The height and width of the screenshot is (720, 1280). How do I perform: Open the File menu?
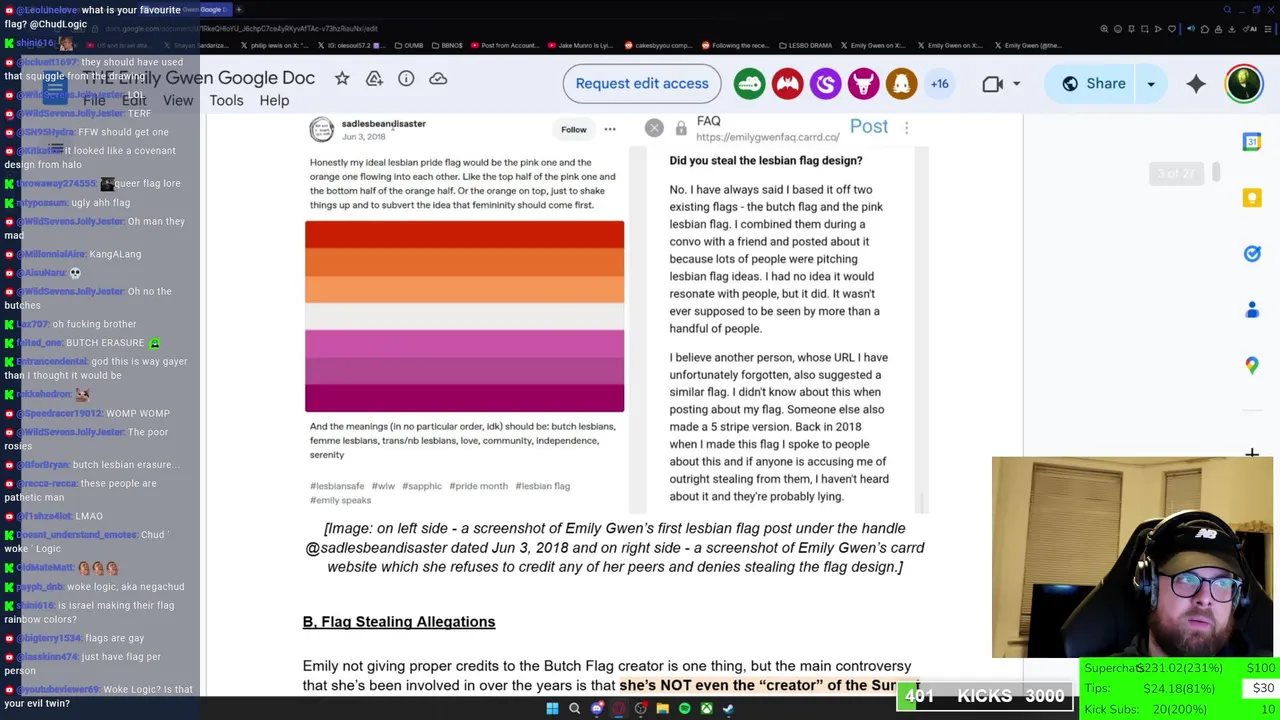pos(94,100)
